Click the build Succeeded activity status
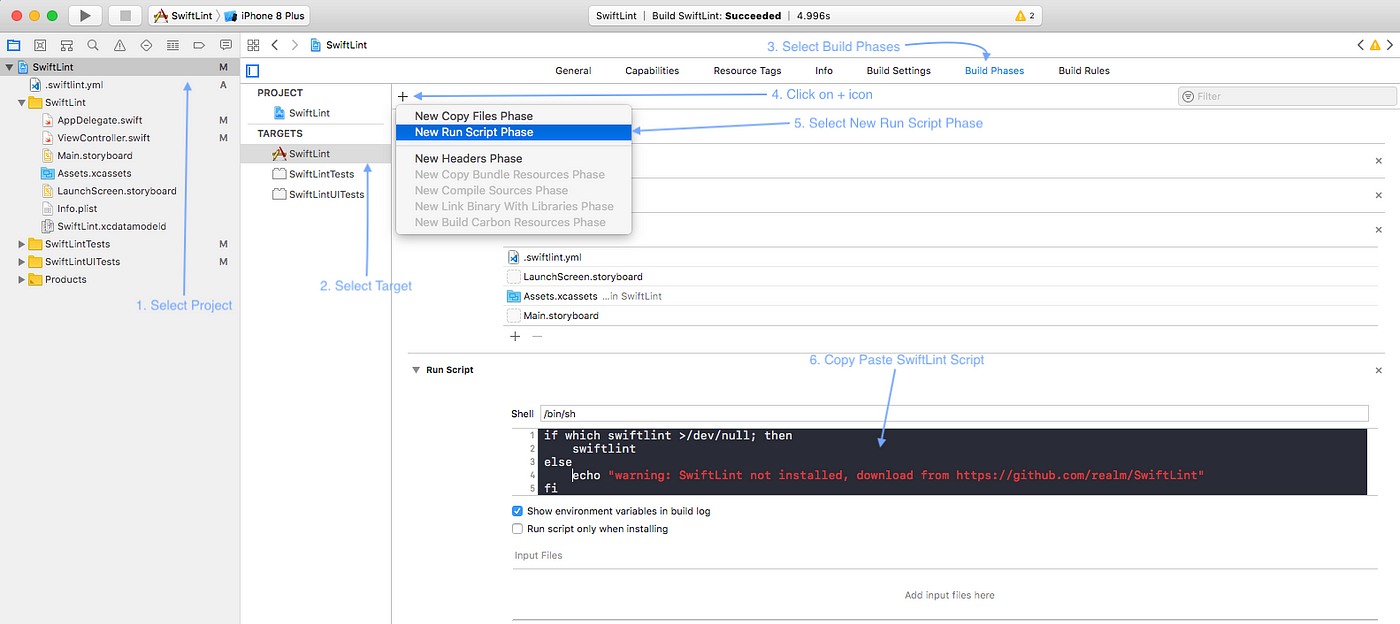Viewport: 1400px width, 624px height. 719,16
